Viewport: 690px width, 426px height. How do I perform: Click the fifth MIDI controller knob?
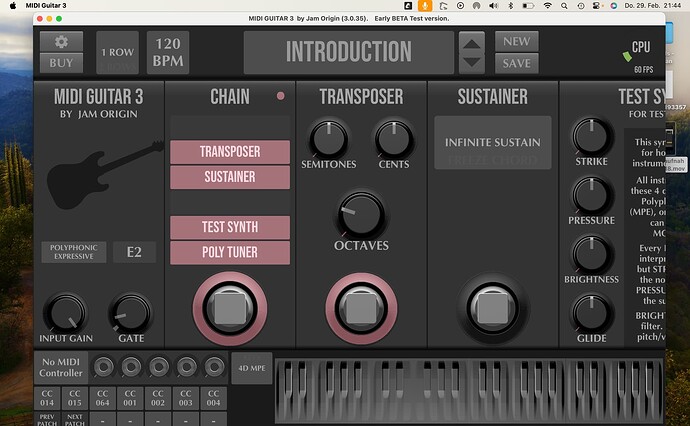click(214, 367)
